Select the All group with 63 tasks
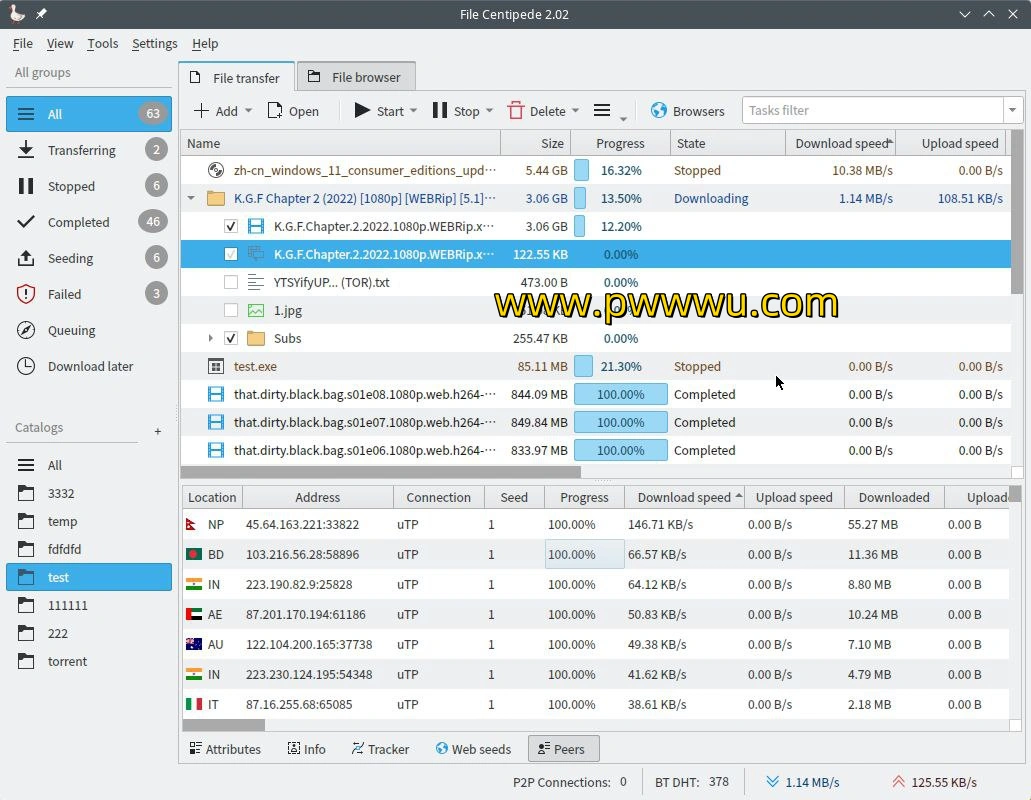Viewport: 1031px width, 800px height. 89,114
